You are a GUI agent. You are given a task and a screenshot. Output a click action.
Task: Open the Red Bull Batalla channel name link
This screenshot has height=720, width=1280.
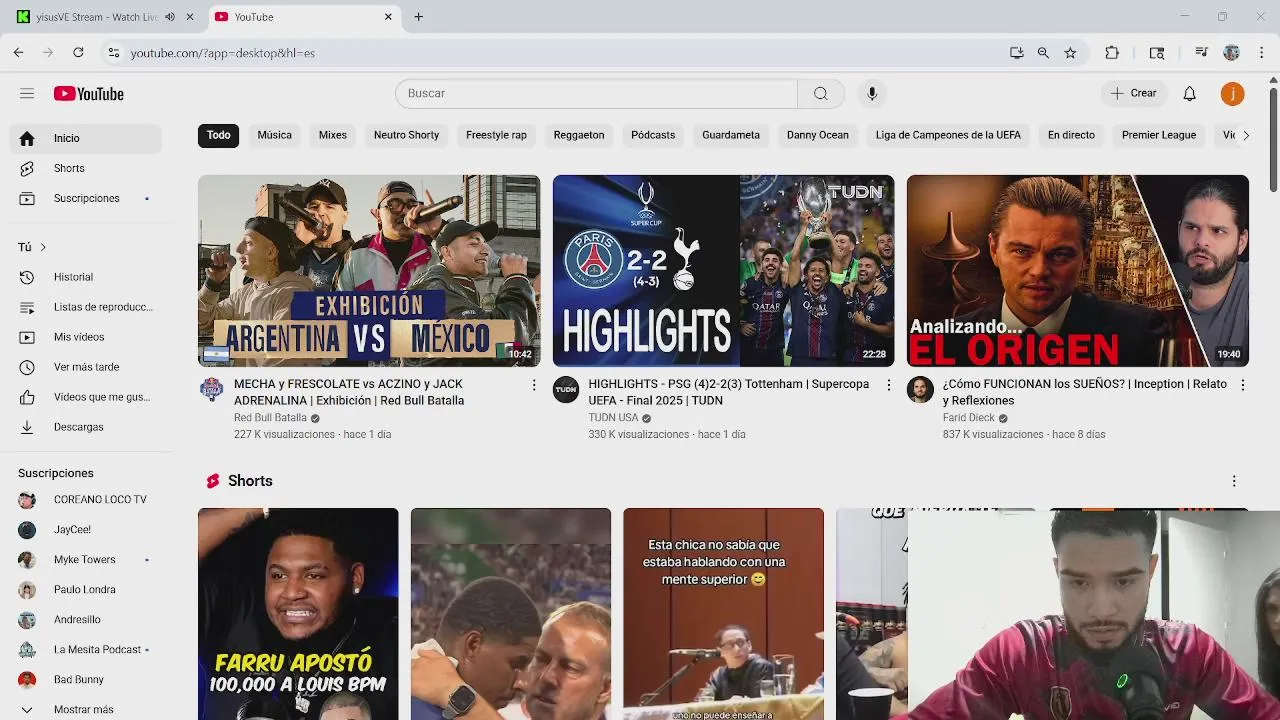pos(270,418)
